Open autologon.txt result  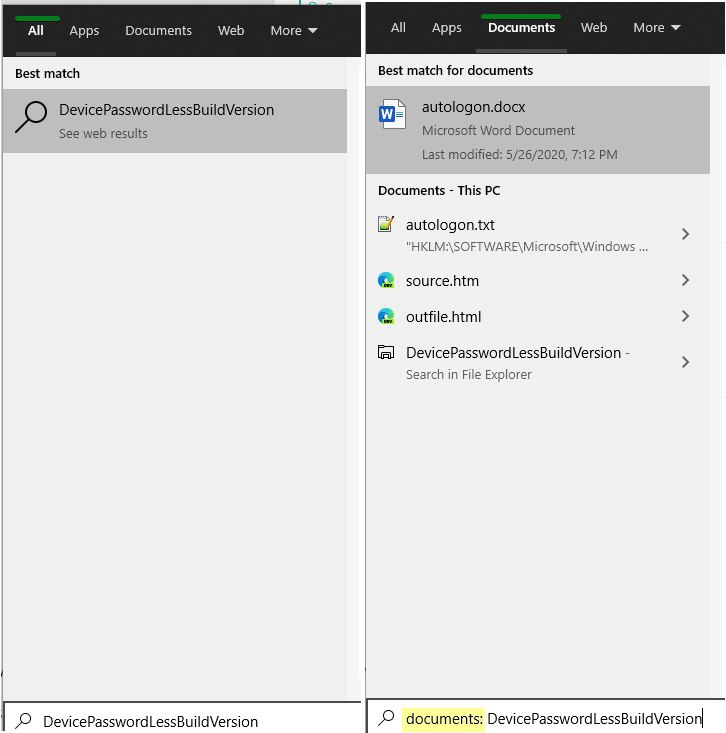click(x=538, y=234)
